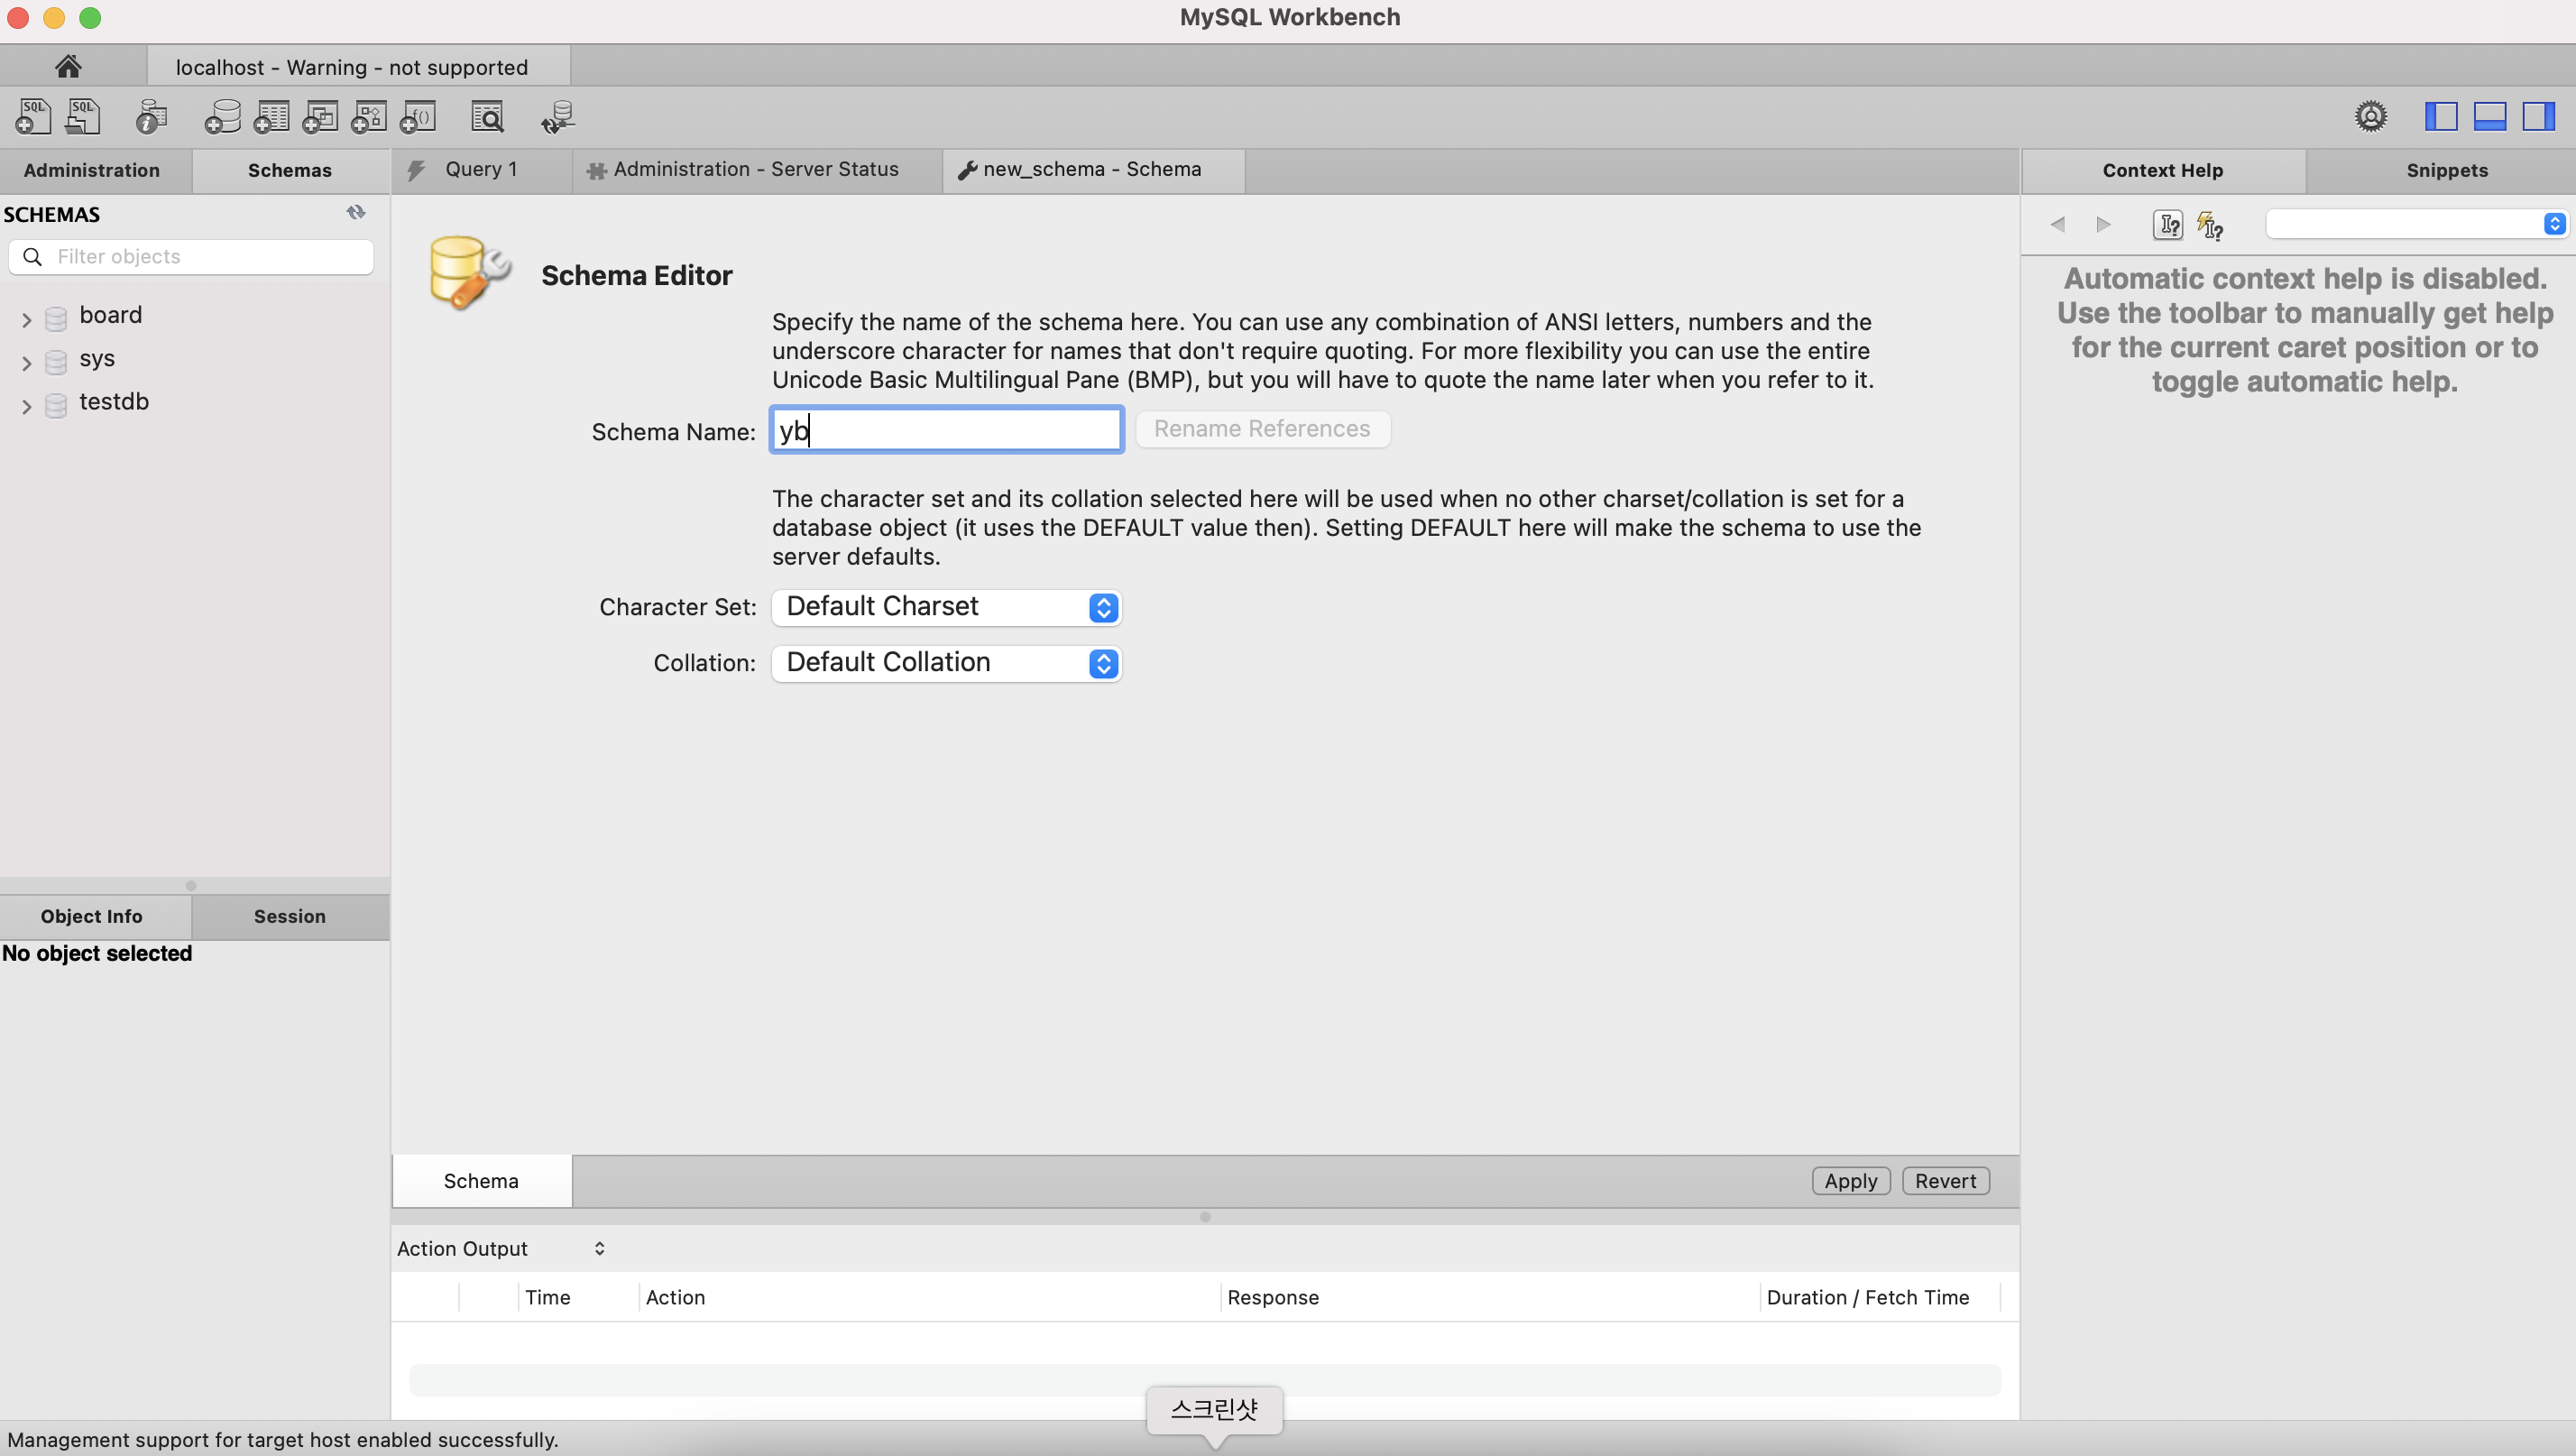Toggle the right sidebar panel visibility
The image size is (2576, 1456).
(2538, 117)
